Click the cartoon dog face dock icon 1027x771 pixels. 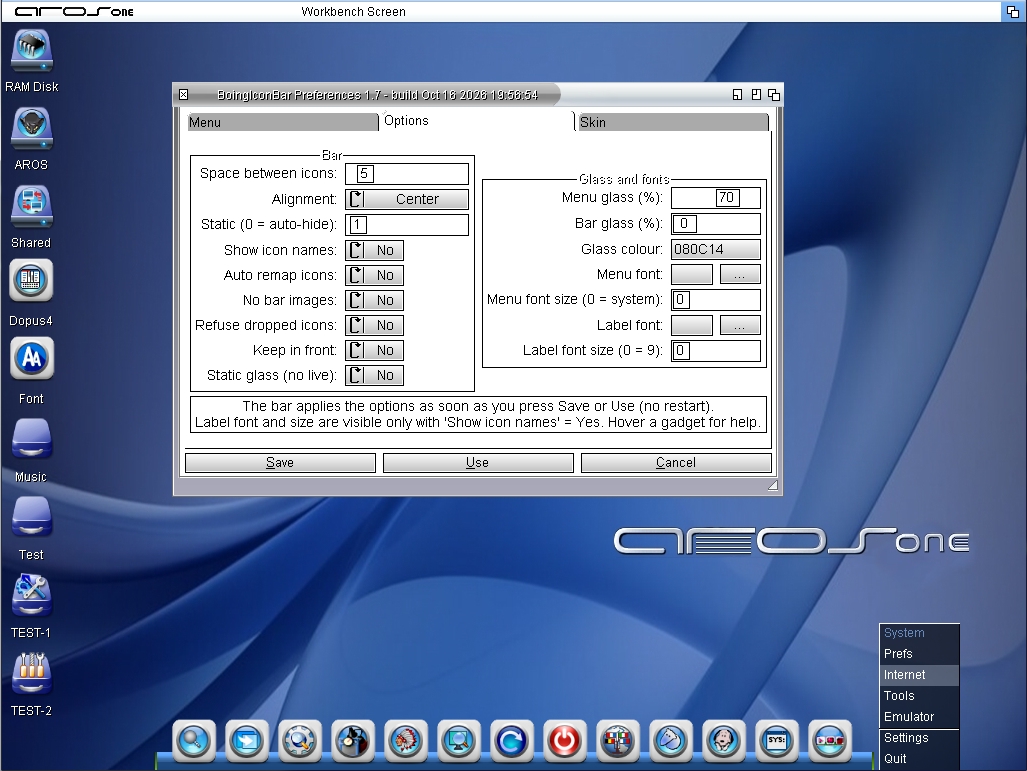coord(724,741)
